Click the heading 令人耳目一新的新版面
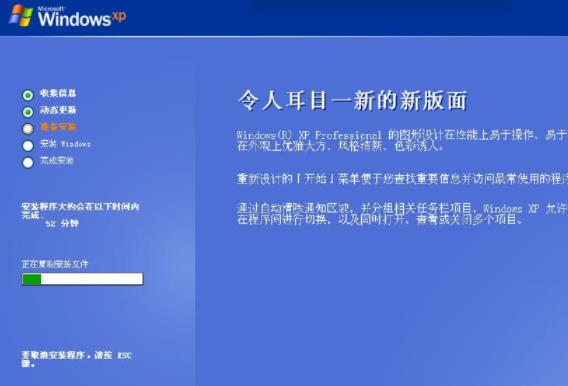This screenshot has width=568, height=386. coord(352,100)
